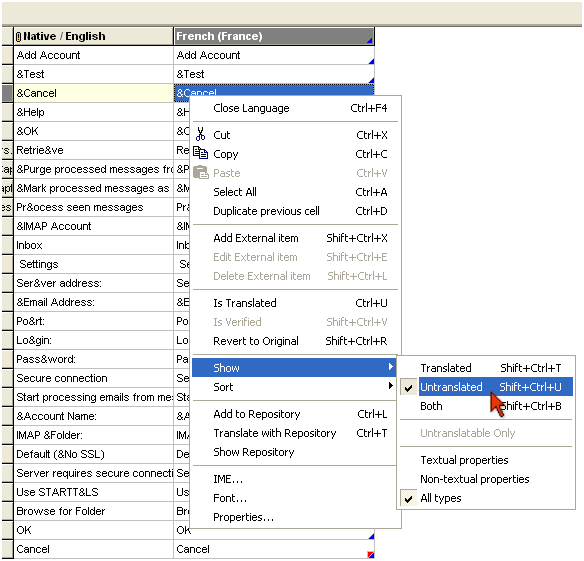Select the Use STARTT&LS cell

pyautogui.click(x=93, y=492)
